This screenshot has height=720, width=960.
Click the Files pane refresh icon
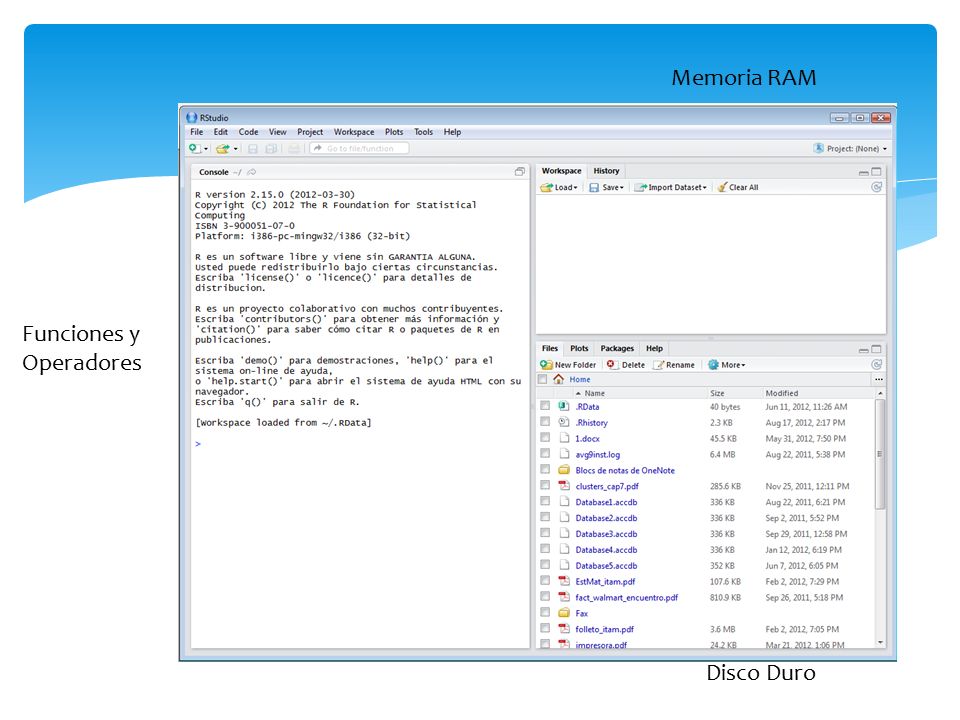tap(877, 365)
